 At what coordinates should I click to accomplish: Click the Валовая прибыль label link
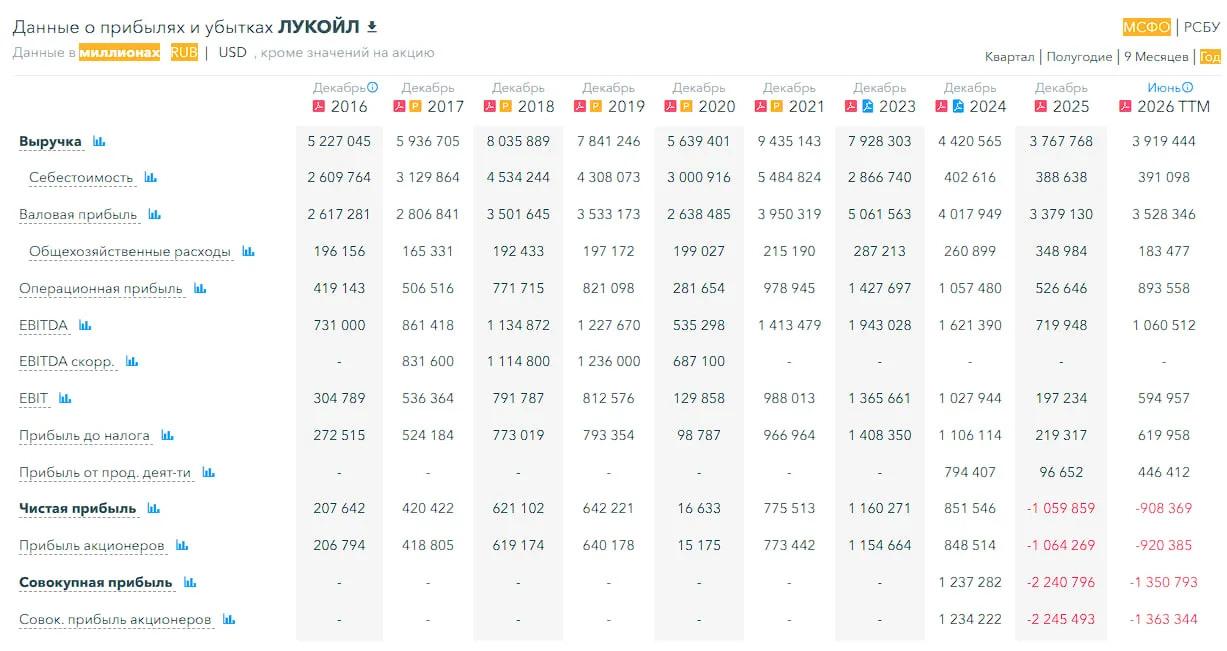click(80, 215)
